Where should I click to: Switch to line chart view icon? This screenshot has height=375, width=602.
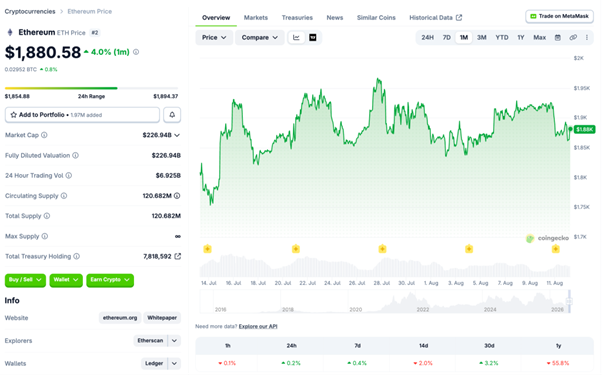click(296, 38)
